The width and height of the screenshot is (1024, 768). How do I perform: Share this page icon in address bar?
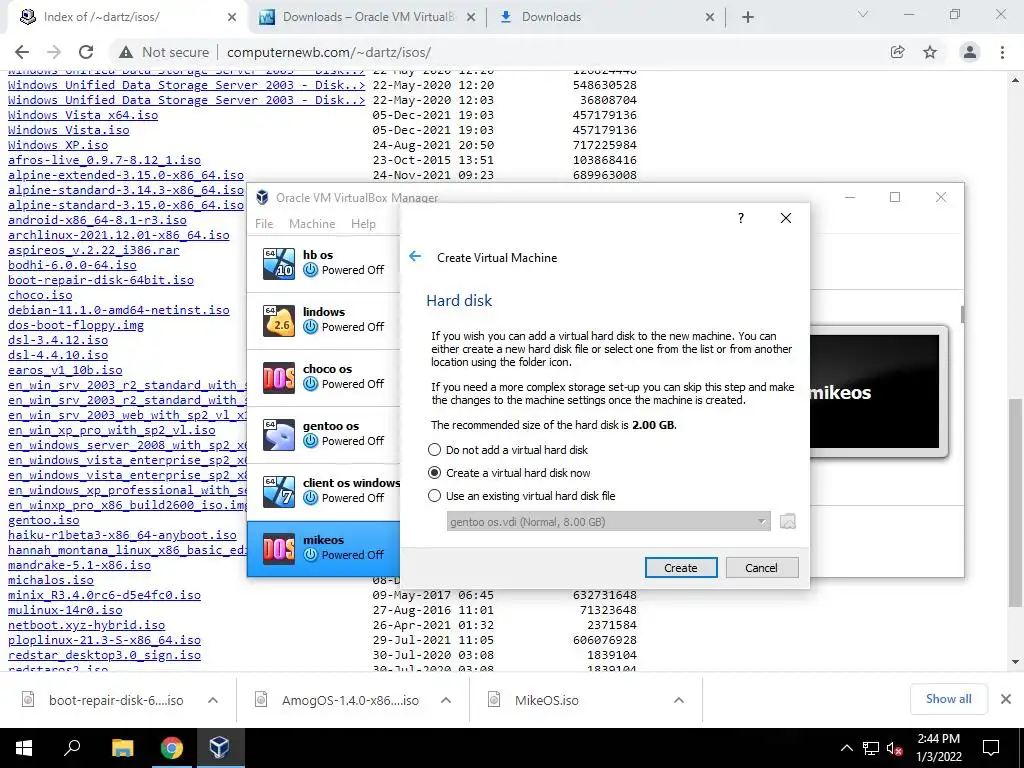[898, 52]
